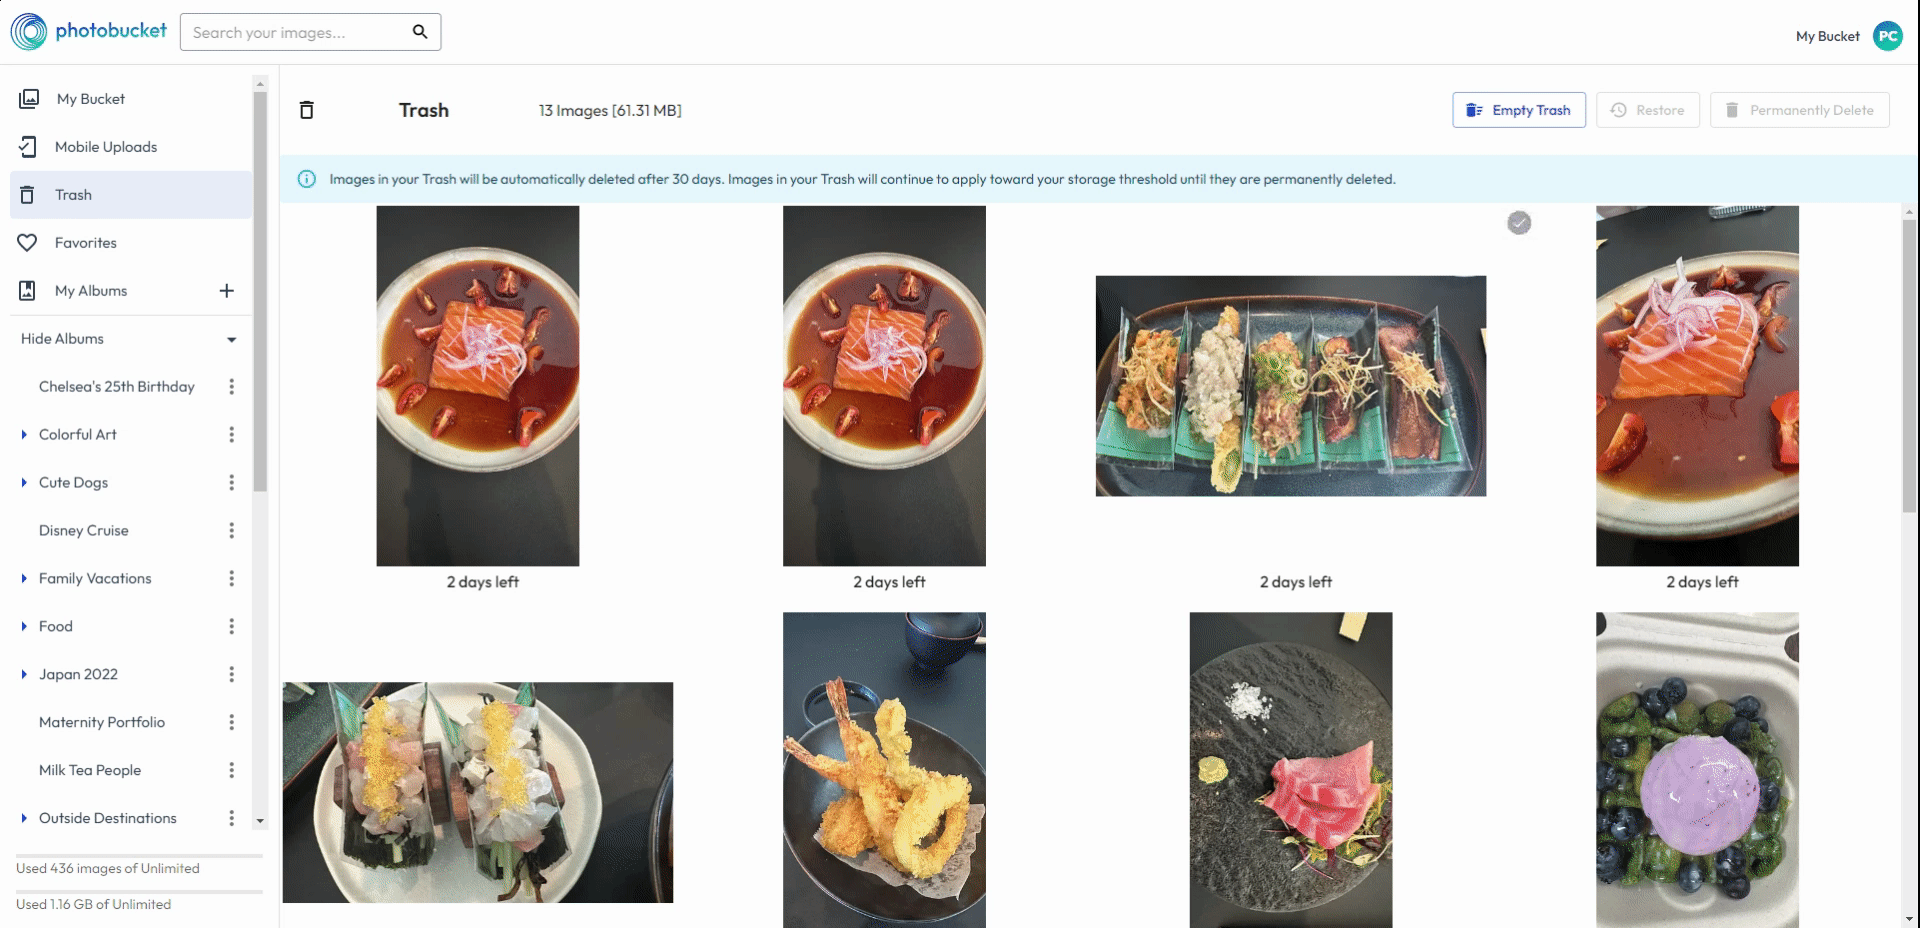Expand the Food album tree
Image resolution: width=1920 pixels, height=928 pixels.
pyautogui.click(x=24, y=627)
